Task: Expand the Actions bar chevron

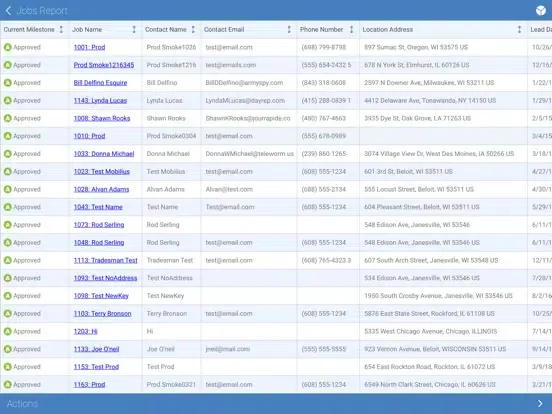Action: click(x=540, y=403)
